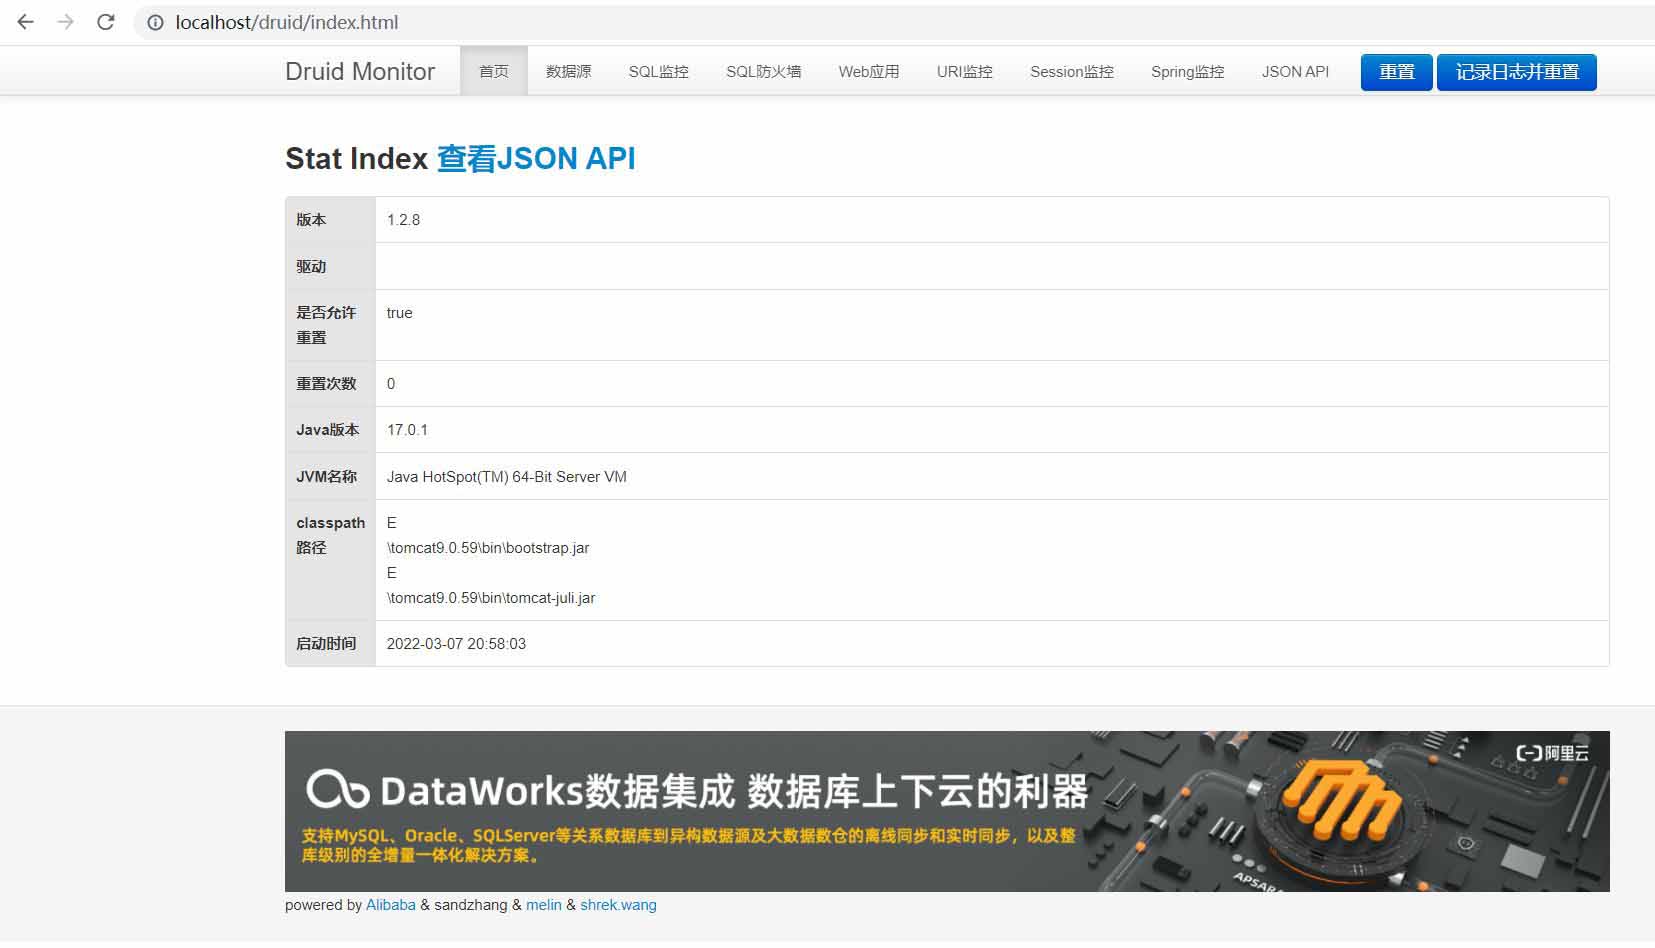Switch to Session监控 tab
This screenshot has width=1655, height=948.
[x=1072, y=72]
